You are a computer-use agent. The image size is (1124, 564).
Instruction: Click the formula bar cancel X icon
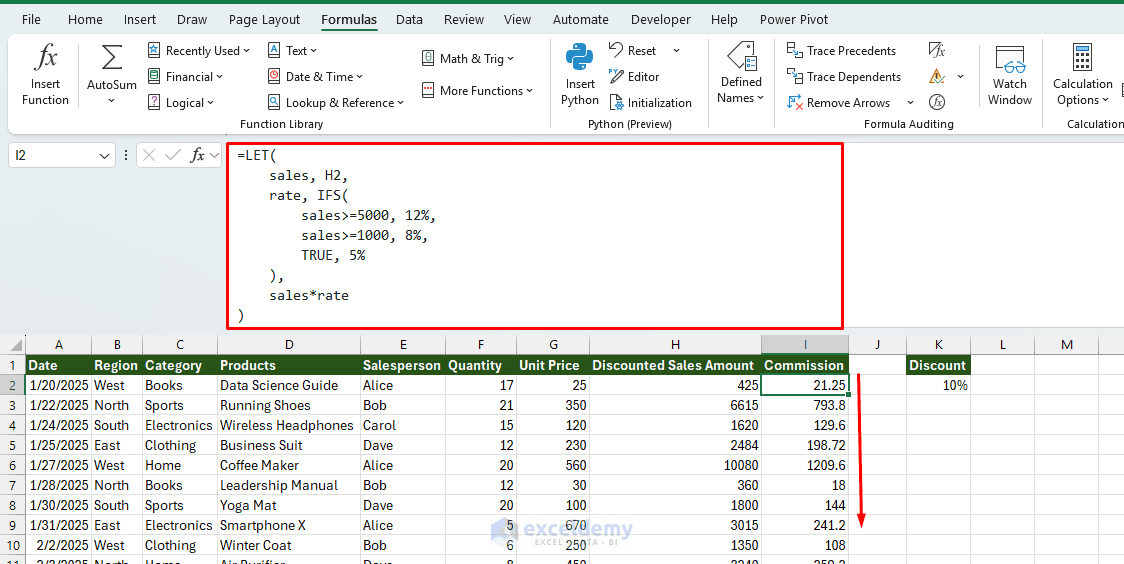(149, 155)
